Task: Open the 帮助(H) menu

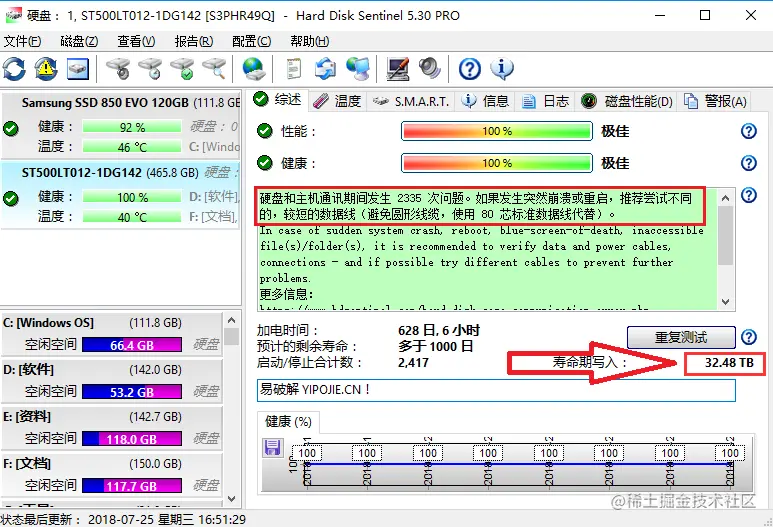Action: [x=310, y=41]
